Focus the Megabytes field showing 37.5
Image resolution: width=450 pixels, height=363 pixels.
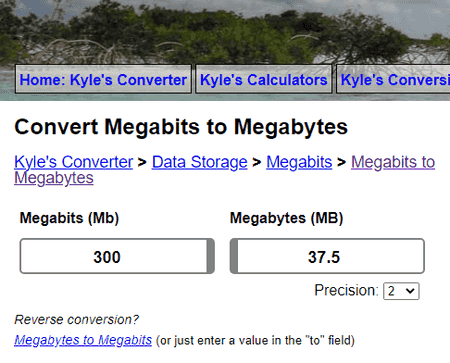point(327,256)
